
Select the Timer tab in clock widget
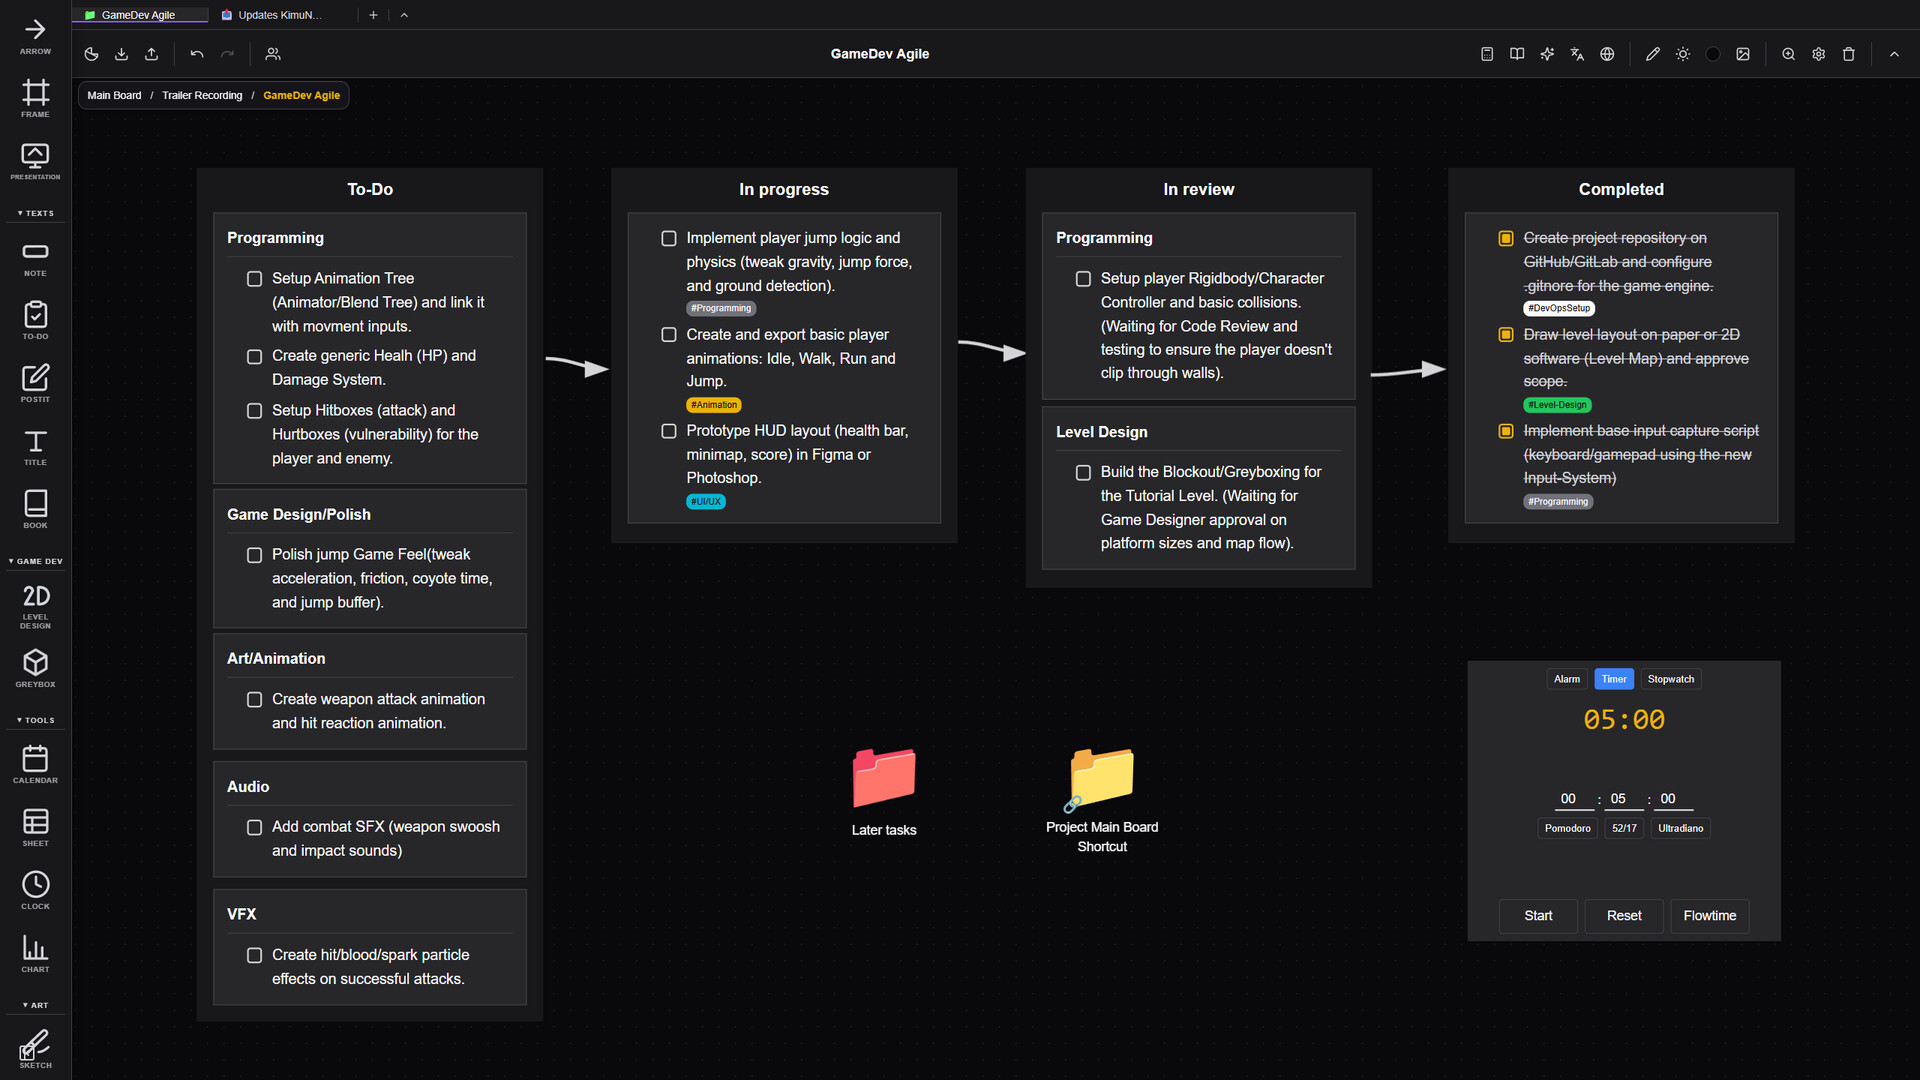point(1614,679)
